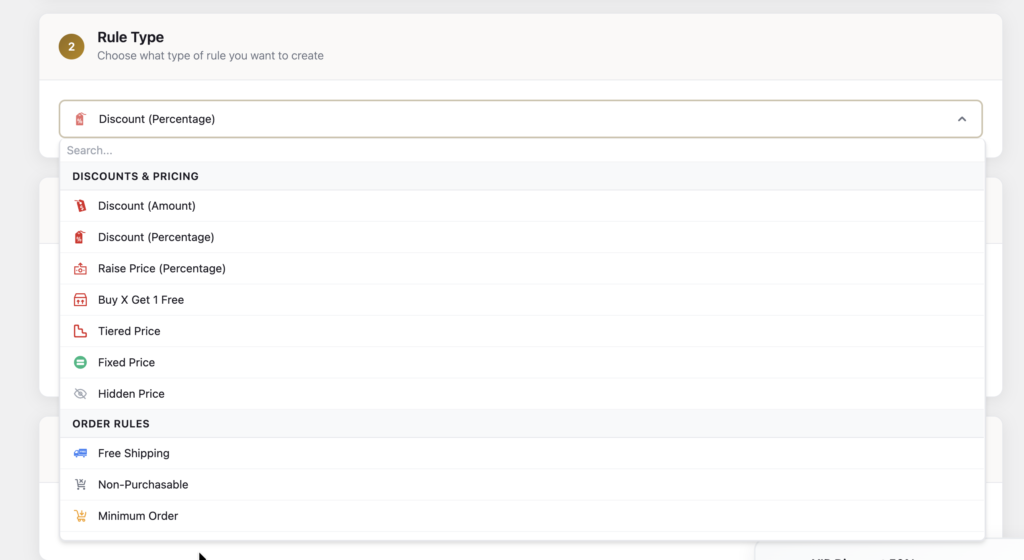This screenshot has height=560, width=1024.
Task: Click the Tiered Price stairs icon
Action: click(80, 331)
